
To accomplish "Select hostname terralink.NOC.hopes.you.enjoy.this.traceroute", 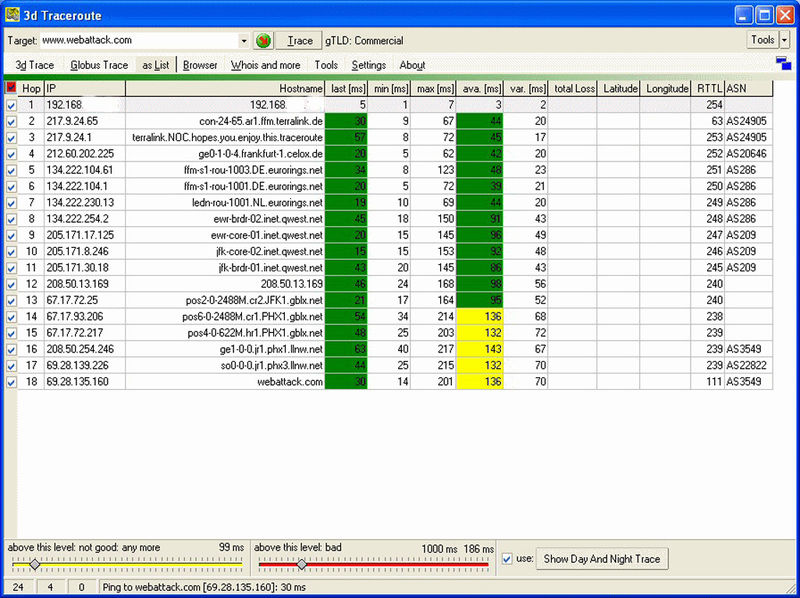I will point(227,138).
